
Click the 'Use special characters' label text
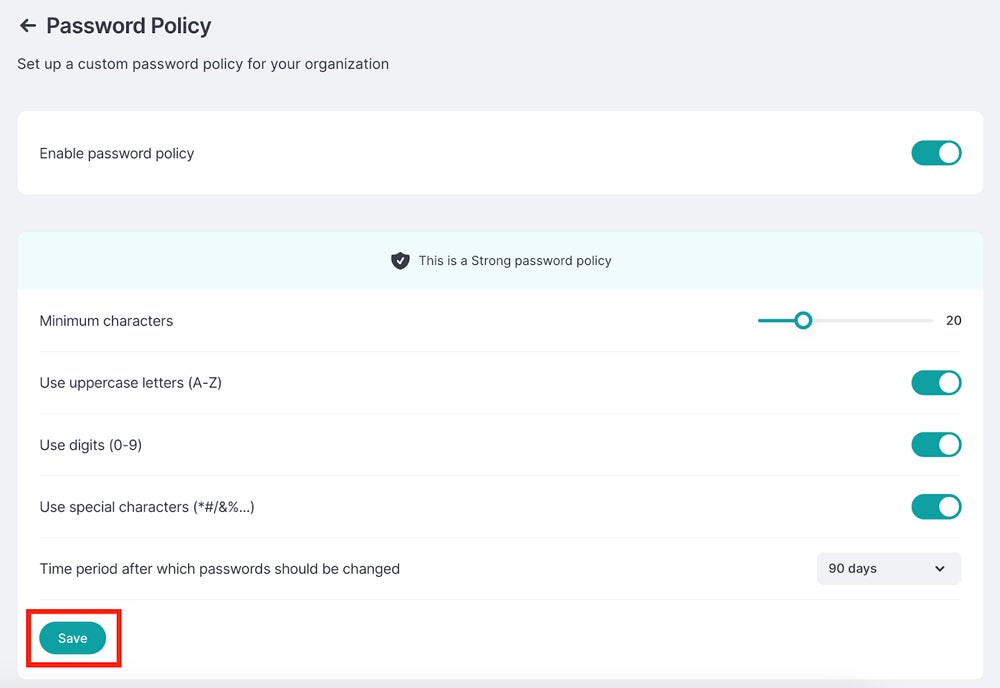click(146, 507)
